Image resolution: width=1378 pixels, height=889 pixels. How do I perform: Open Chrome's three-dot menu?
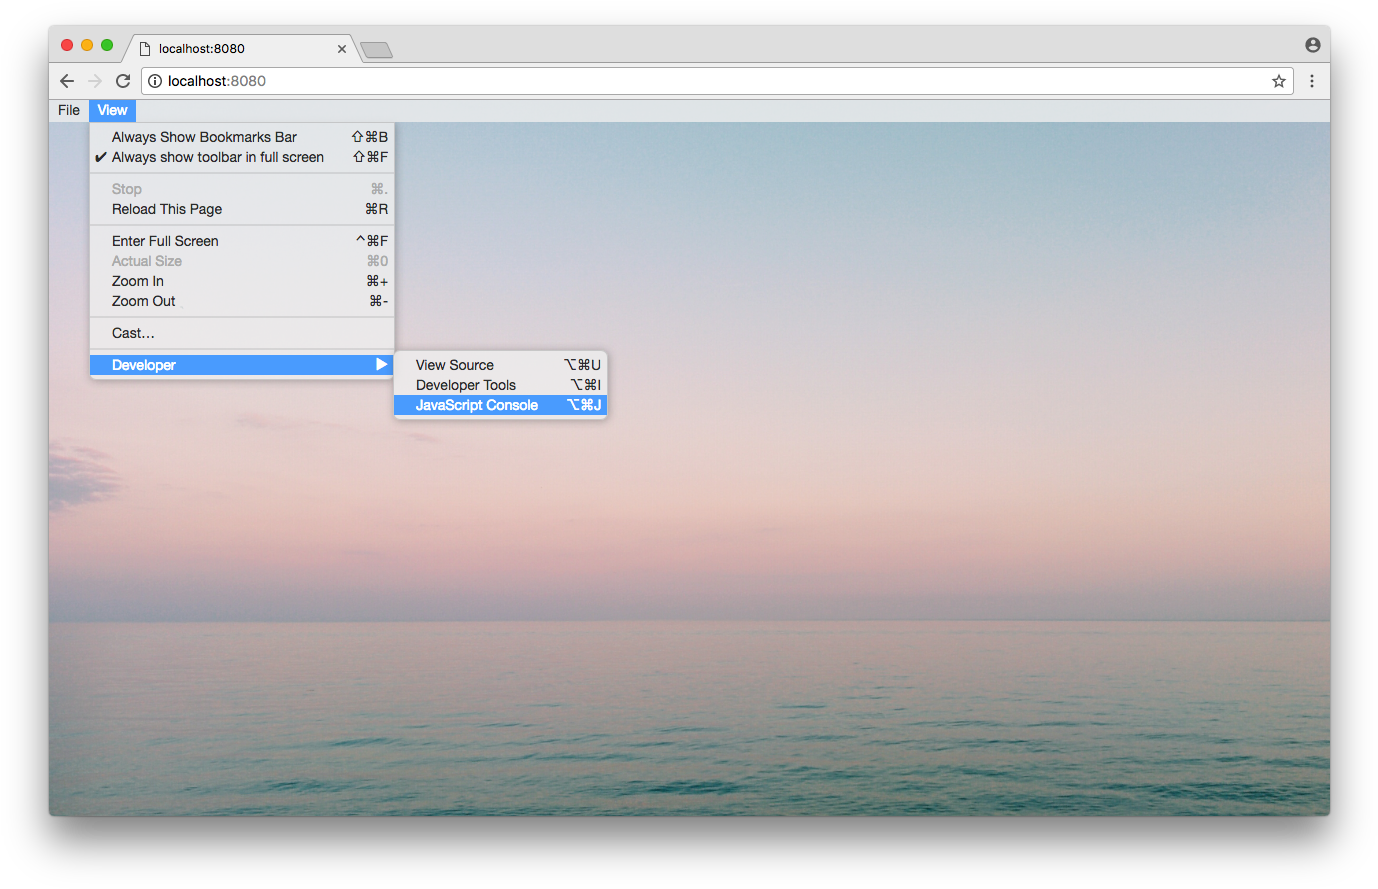pos(1312,81)
